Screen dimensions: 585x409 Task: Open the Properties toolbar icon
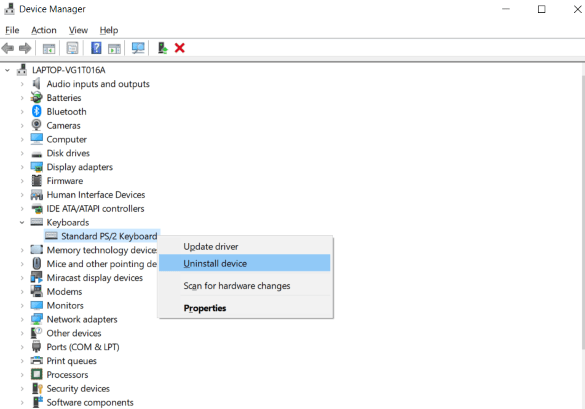click(x=72, y=48)
